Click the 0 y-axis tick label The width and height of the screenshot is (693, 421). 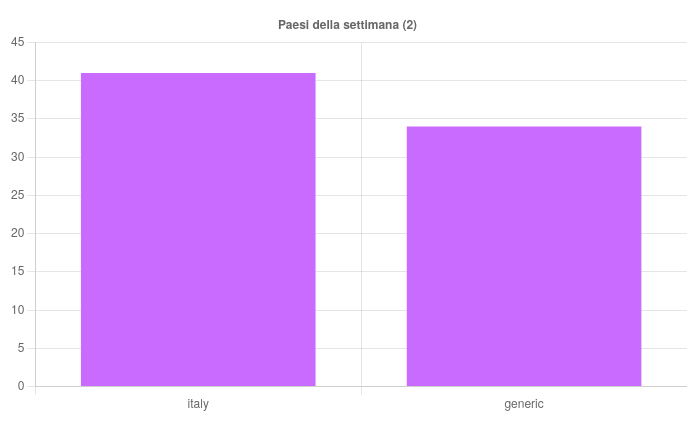tap(21, 386)
